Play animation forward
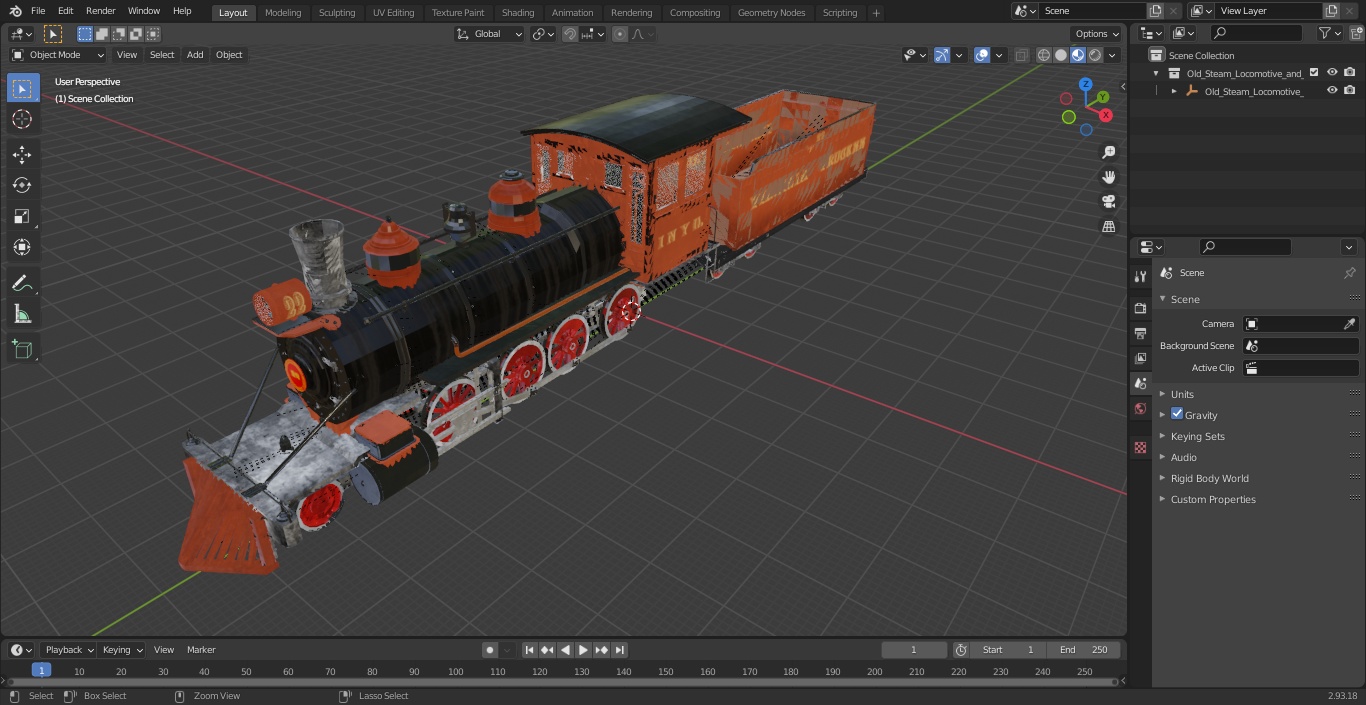This screenshot has width=1366, height=705. point(583,650)
